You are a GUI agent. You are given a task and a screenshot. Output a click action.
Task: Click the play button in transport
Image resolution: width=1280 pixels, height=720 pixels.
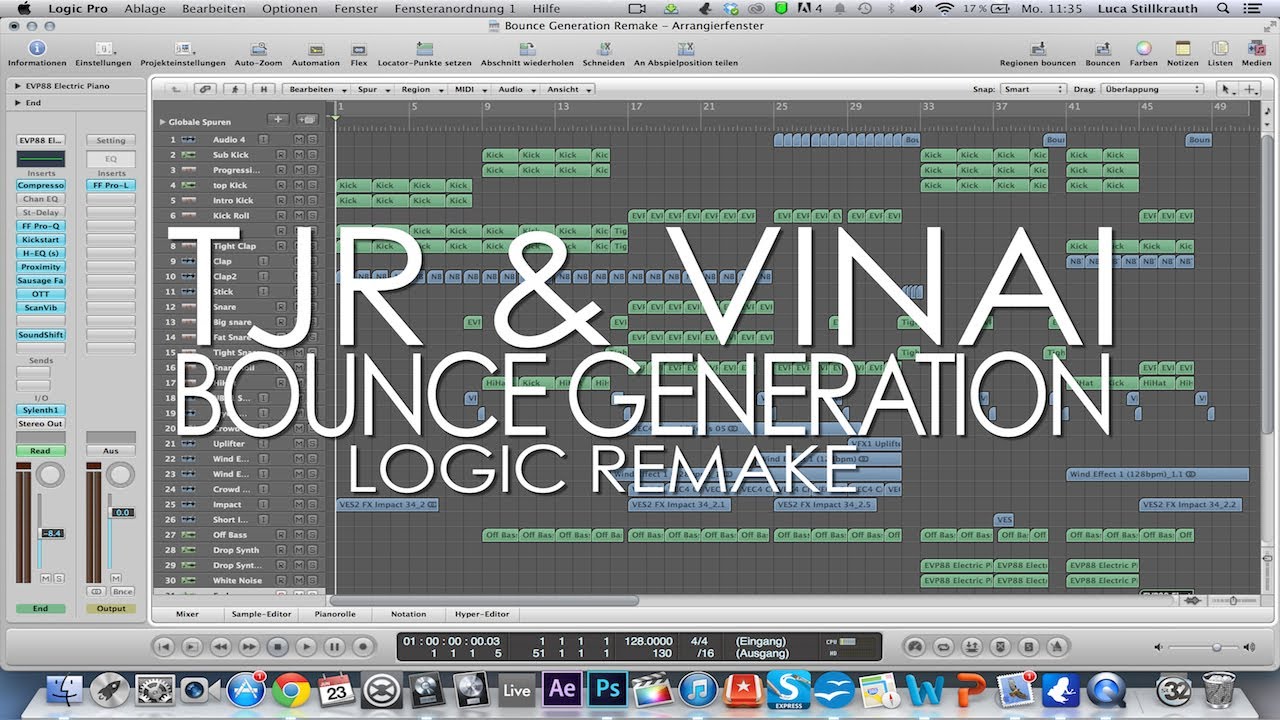(307, 647)
